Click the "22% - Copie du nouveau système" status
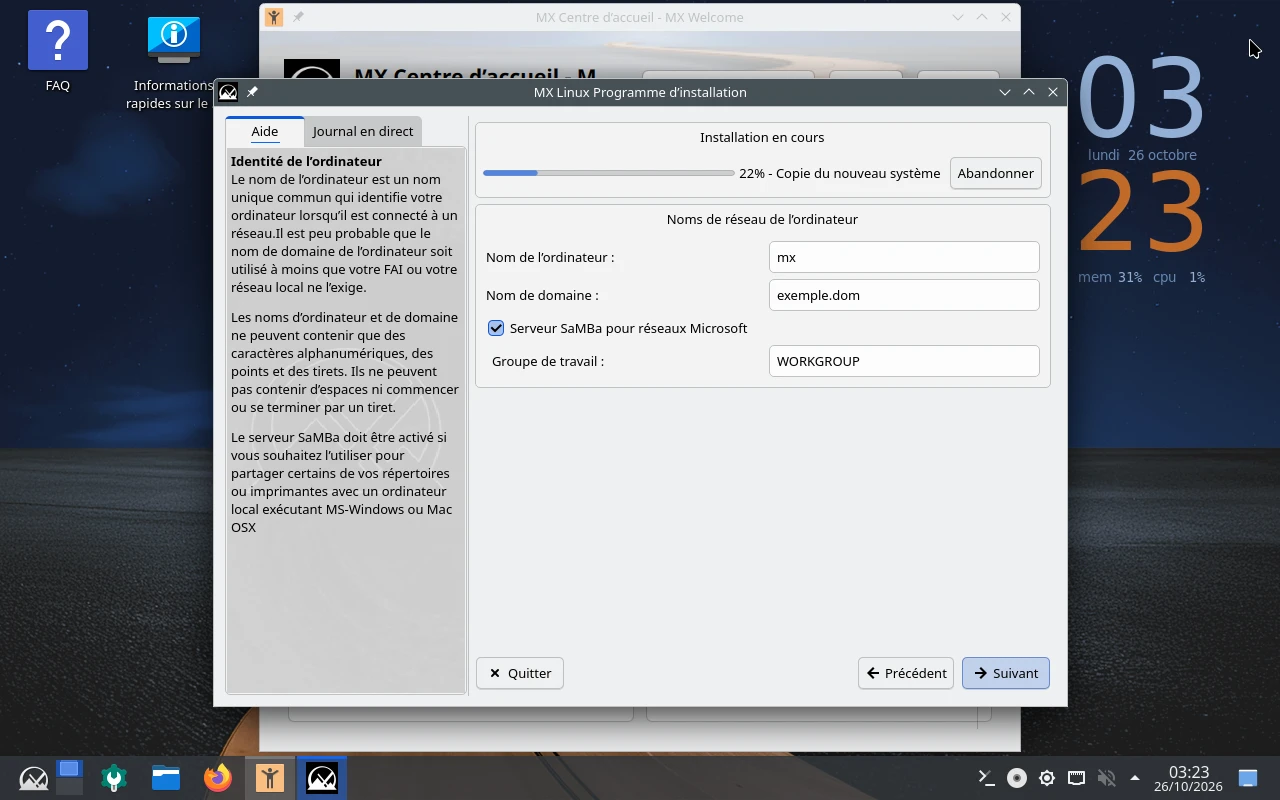 click(x=840, y=173)
